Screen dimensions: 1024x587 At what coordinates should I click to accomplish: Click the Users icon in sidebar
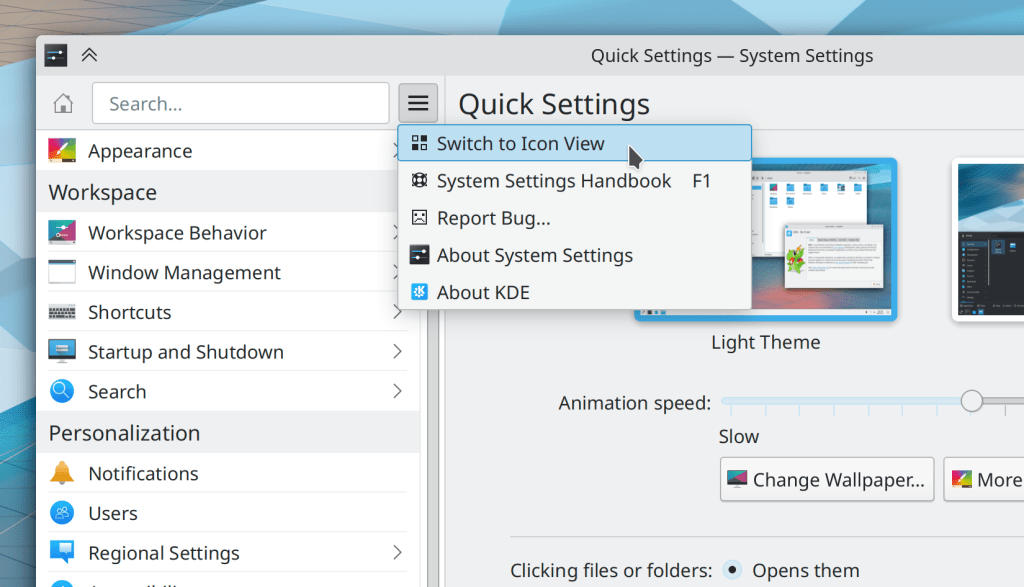pos(62,513)
